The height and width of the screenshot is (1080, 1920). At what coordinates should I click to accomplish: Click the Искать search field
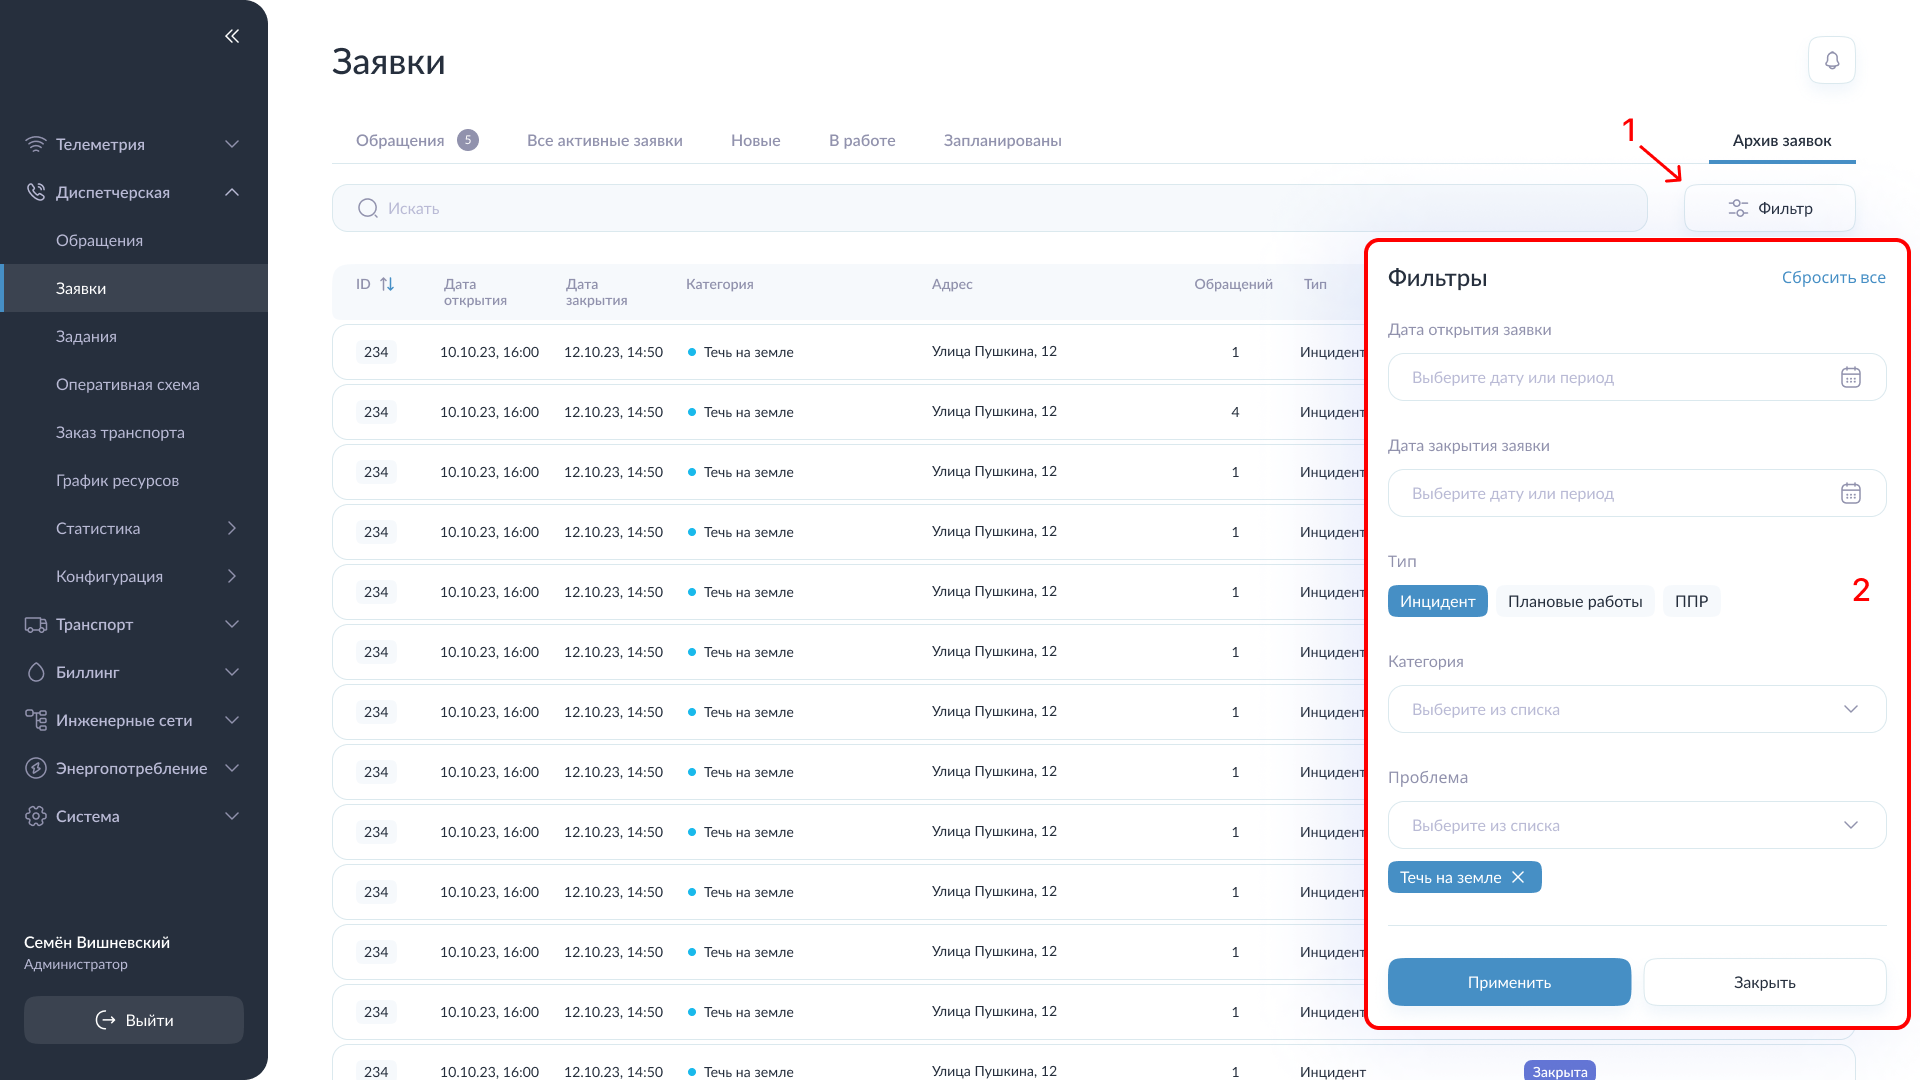[x=988, y=208]
